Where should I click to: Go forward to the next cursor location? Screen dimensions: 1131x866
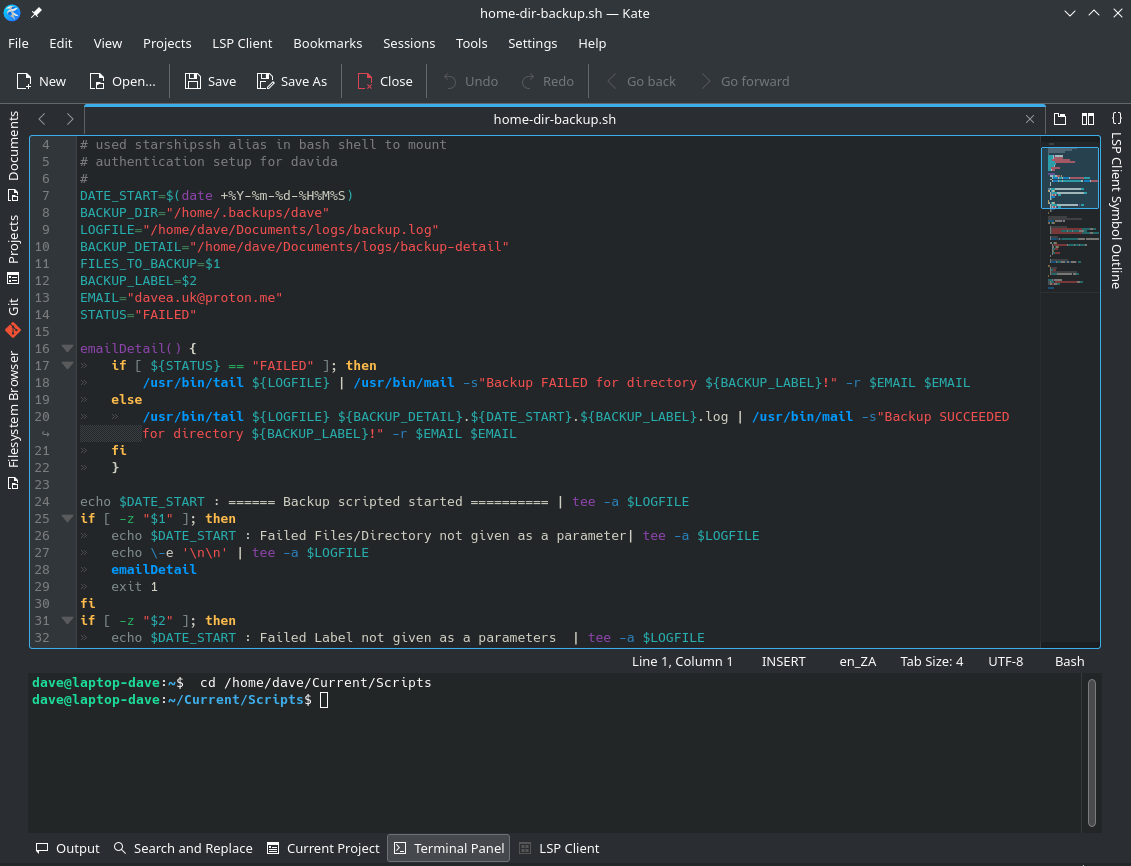point(744,81)
